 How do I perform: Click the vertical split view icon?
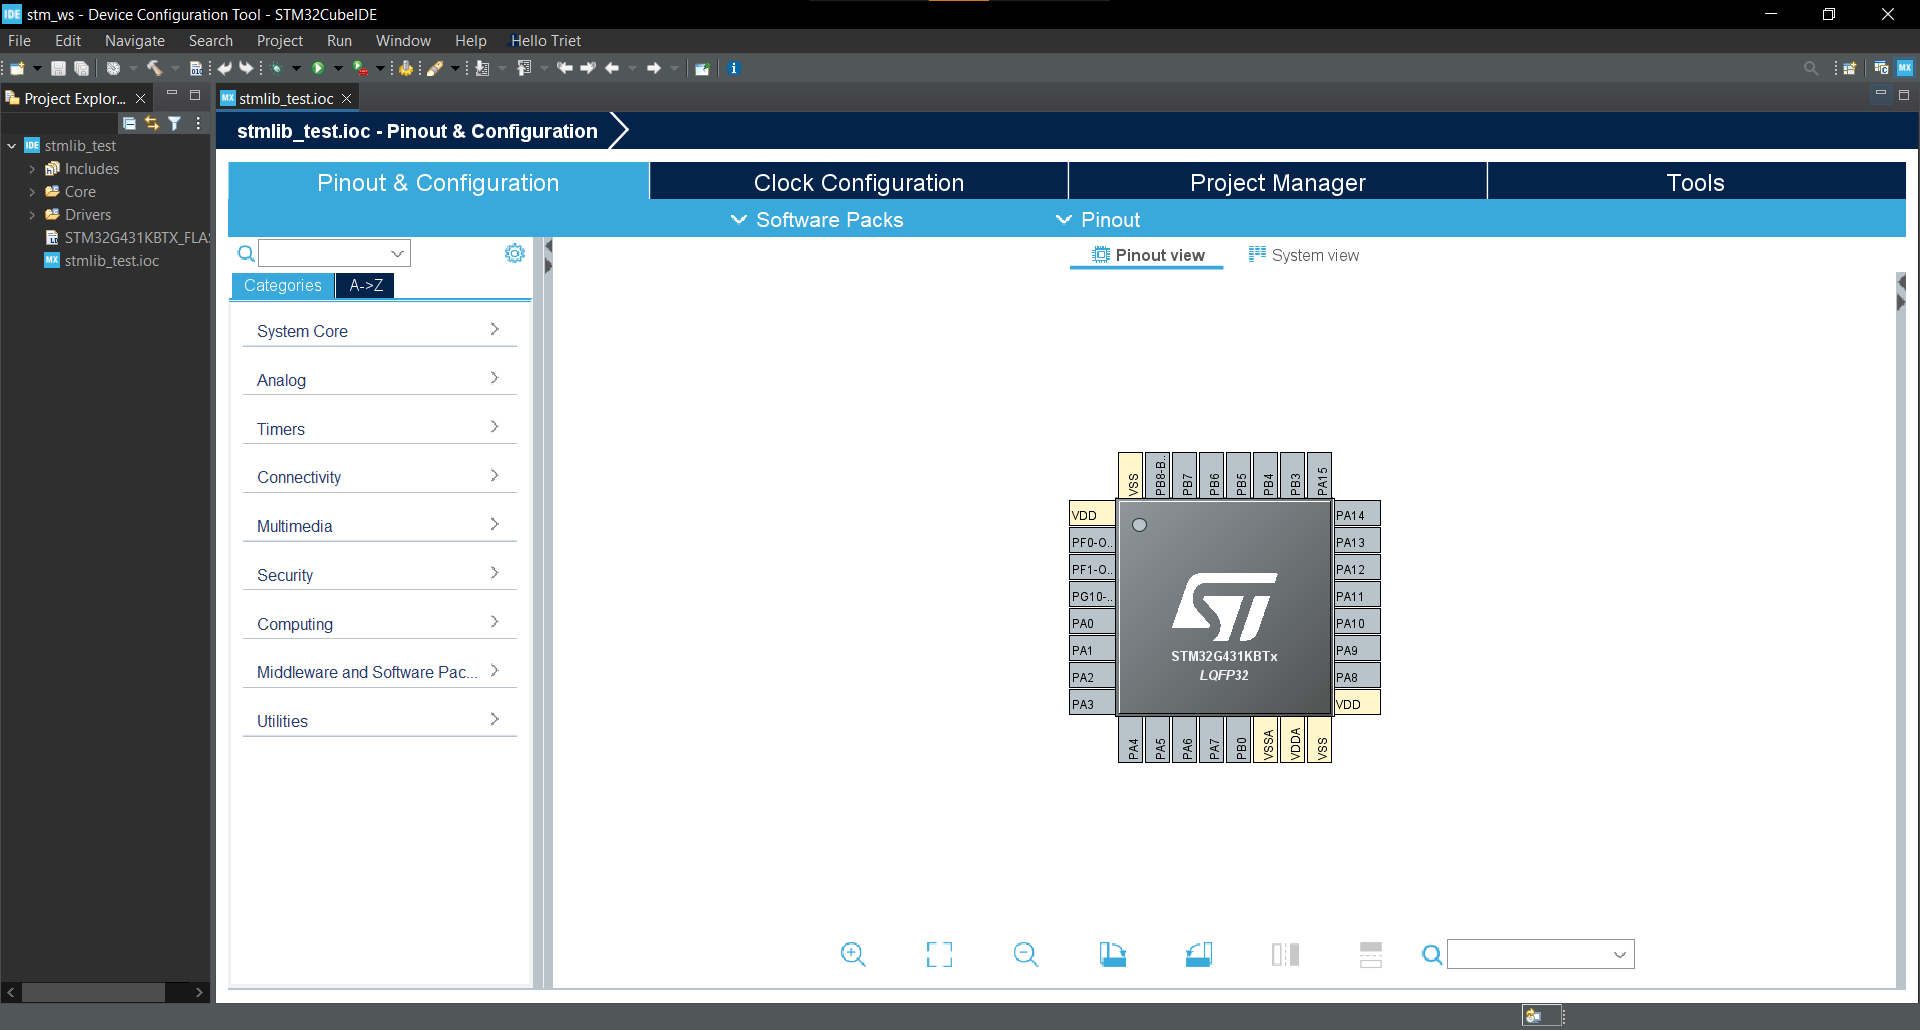1285,954
